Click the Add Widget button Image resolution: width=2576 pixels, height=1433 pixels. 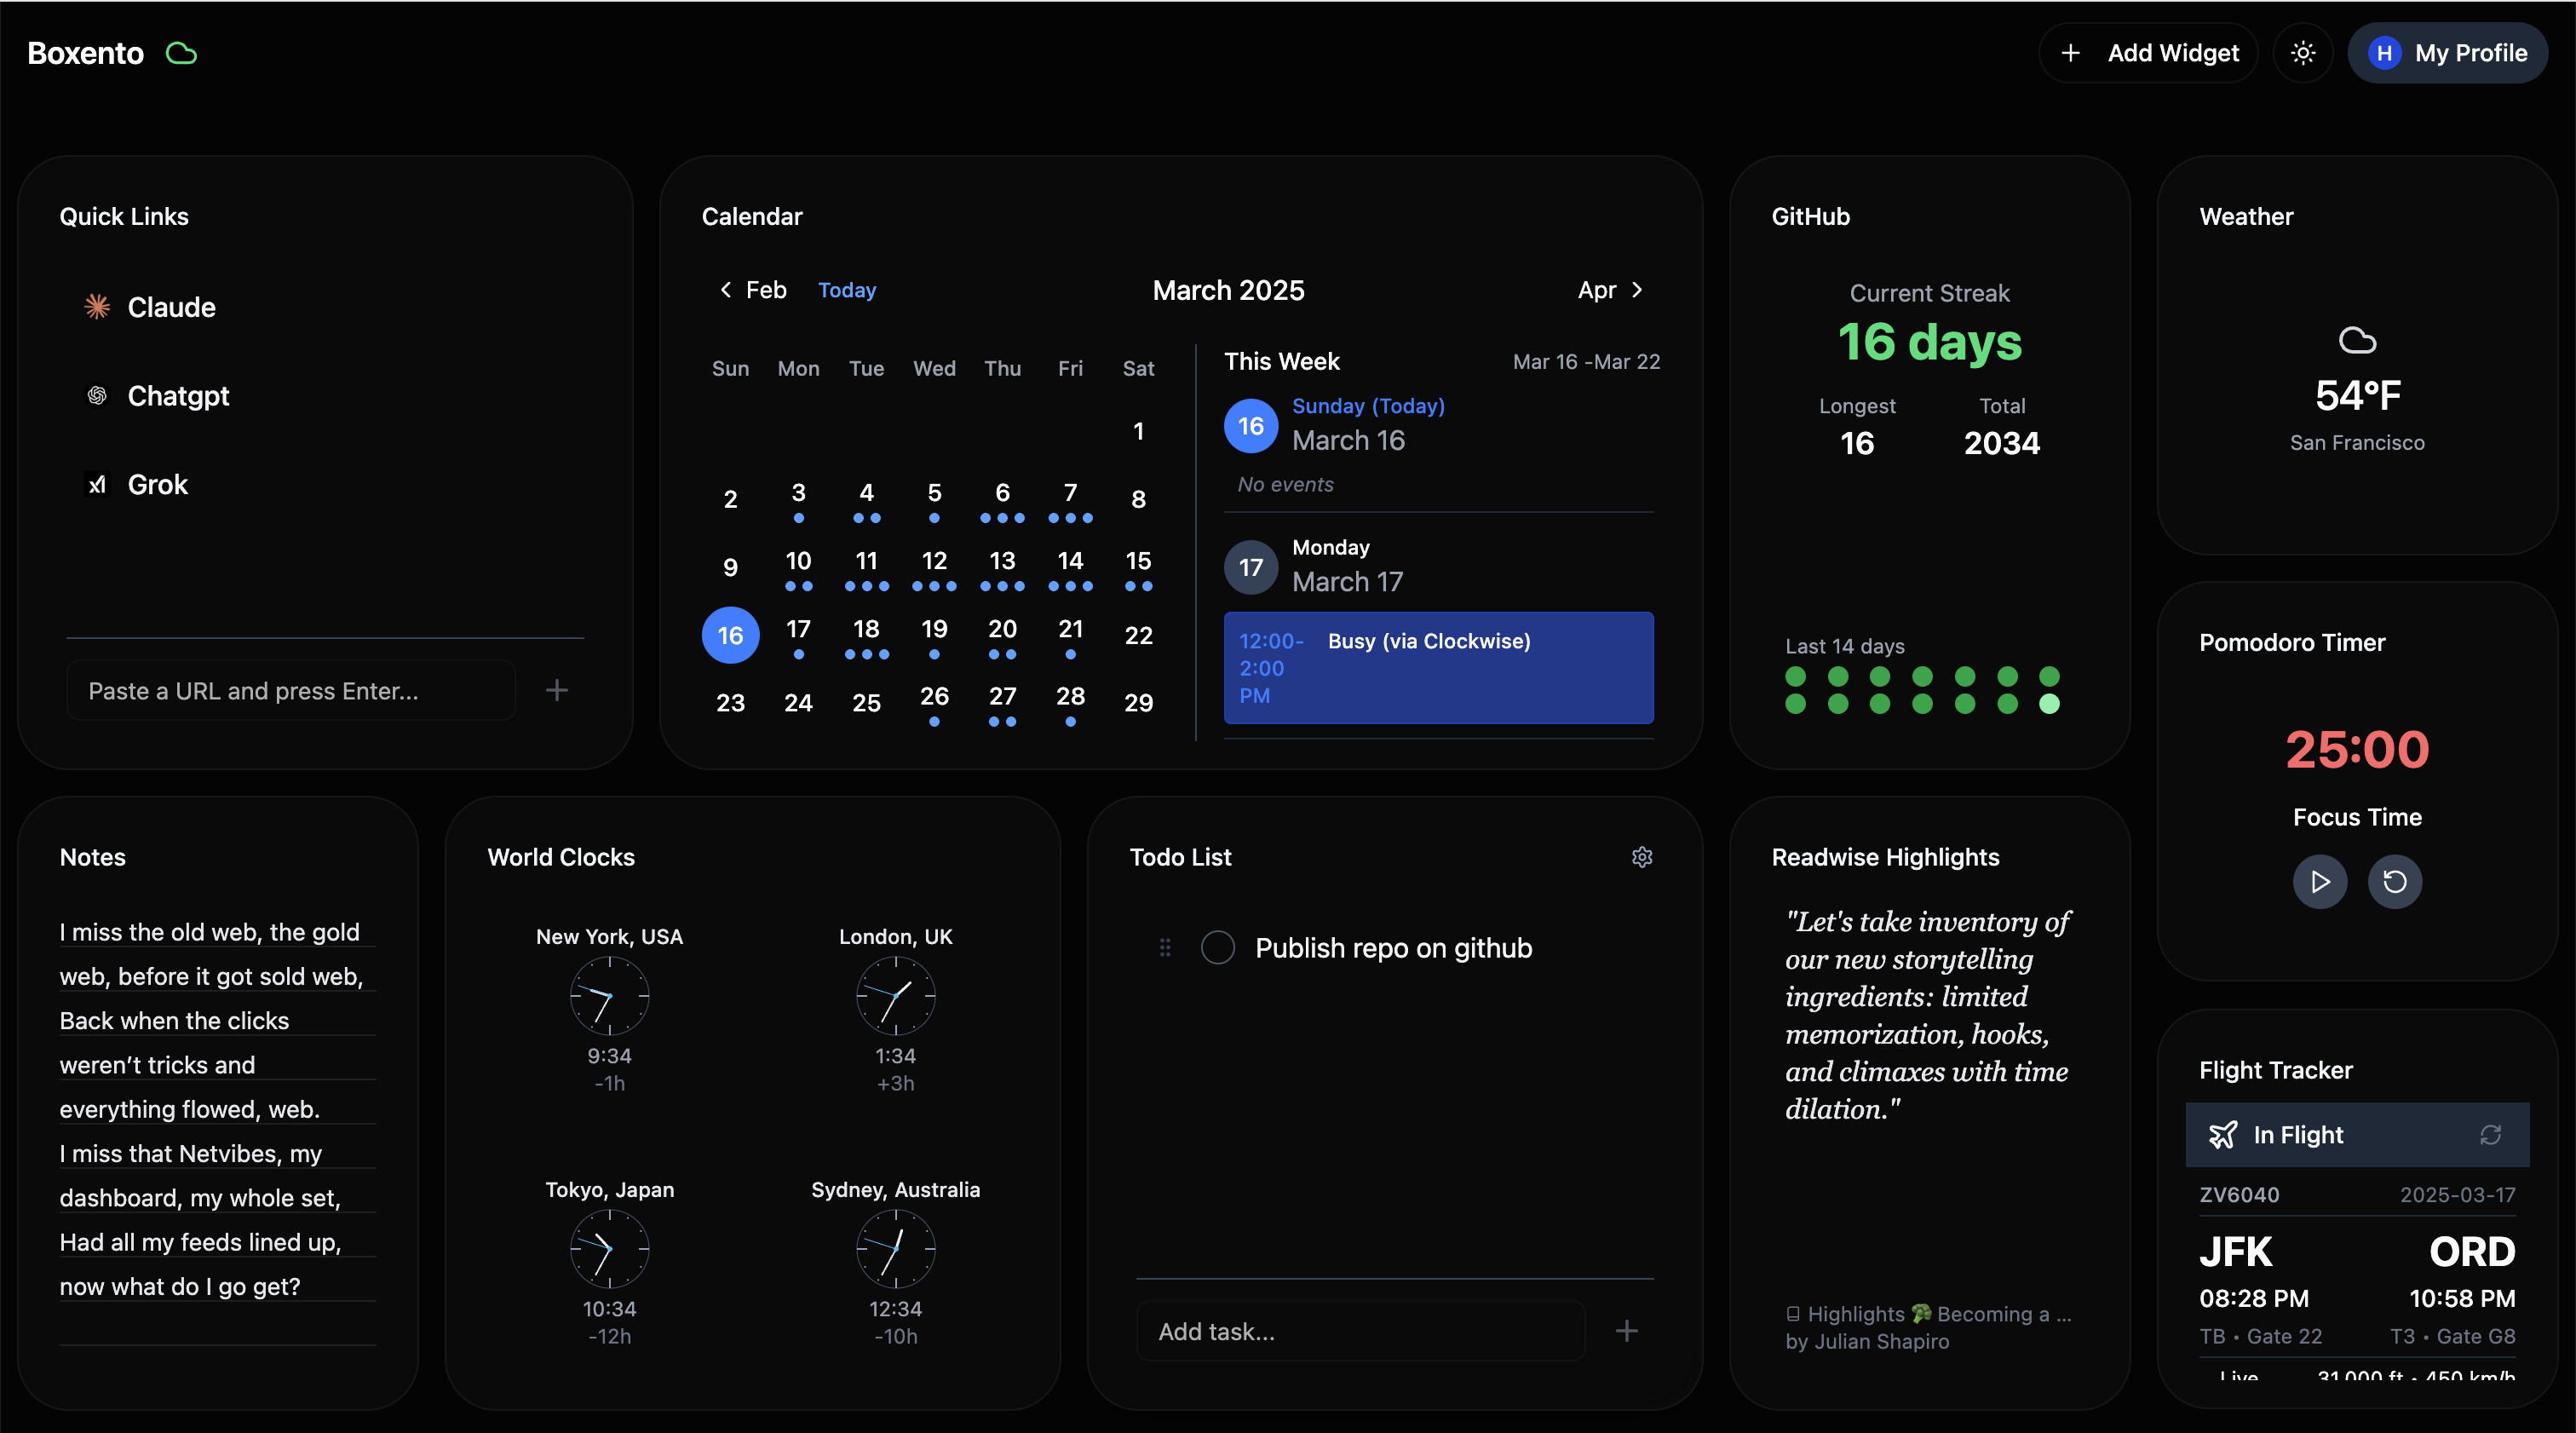point(2149,53)
